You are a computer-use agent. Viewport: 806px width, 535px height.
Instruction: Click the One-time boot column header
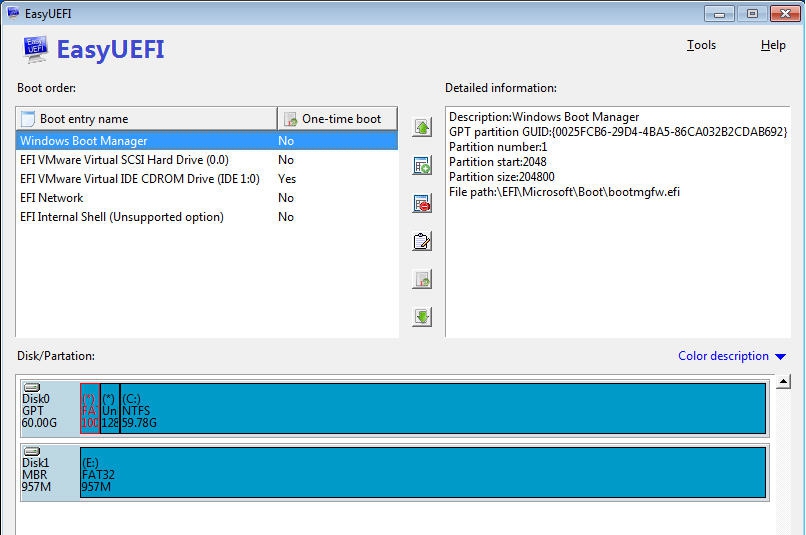coord(337,119)
